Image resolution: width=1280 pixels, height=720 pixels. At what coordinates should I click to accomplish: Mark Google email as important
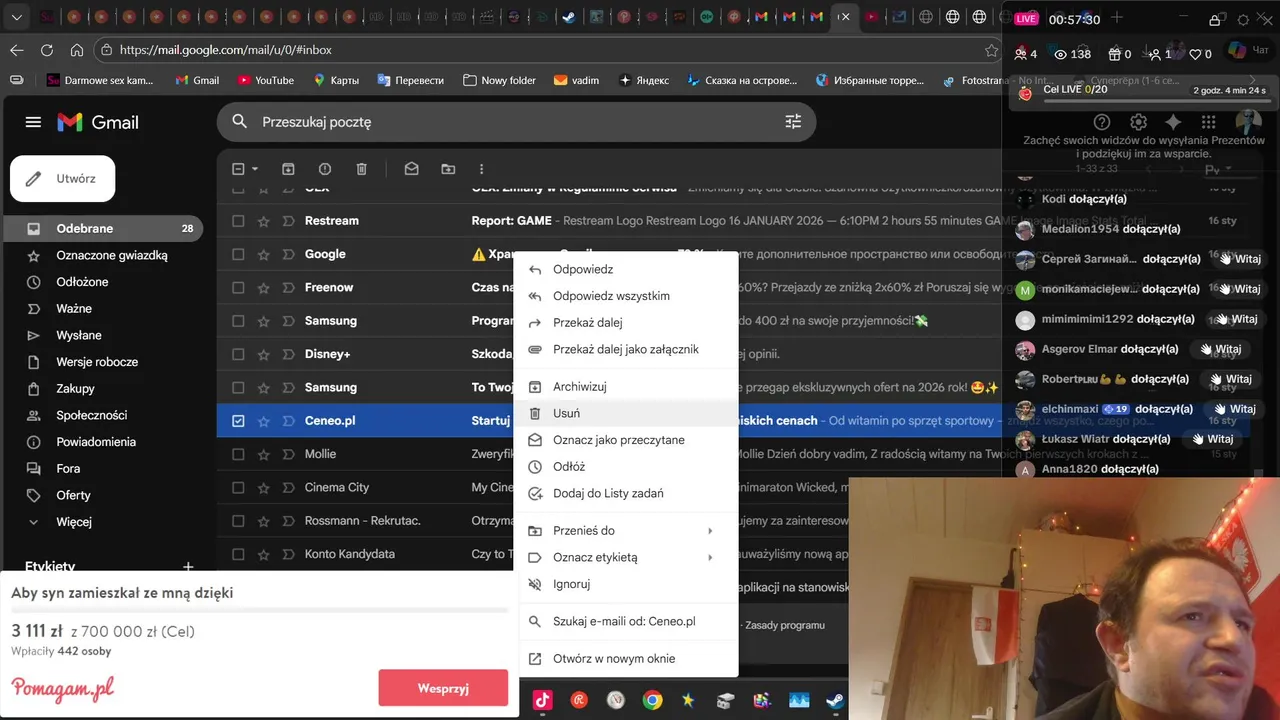tap(288, 254)
